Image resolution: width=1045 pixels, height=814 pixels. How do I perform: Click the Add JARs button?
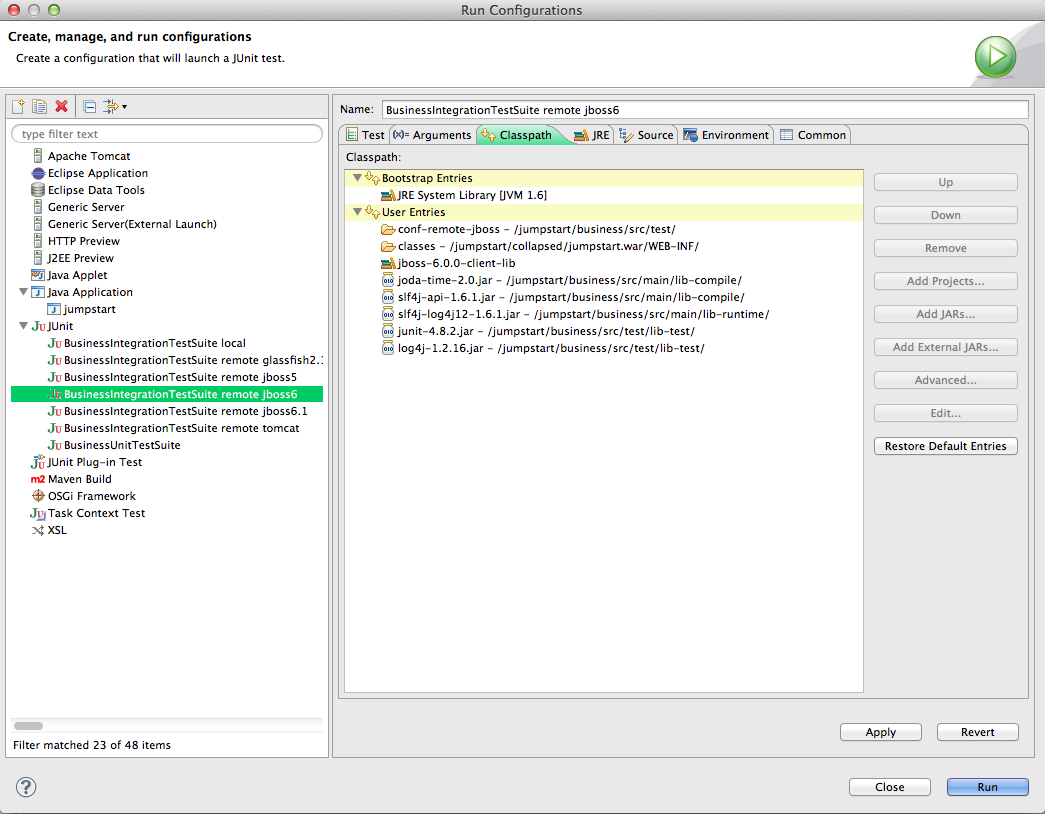tap(945, 314)
